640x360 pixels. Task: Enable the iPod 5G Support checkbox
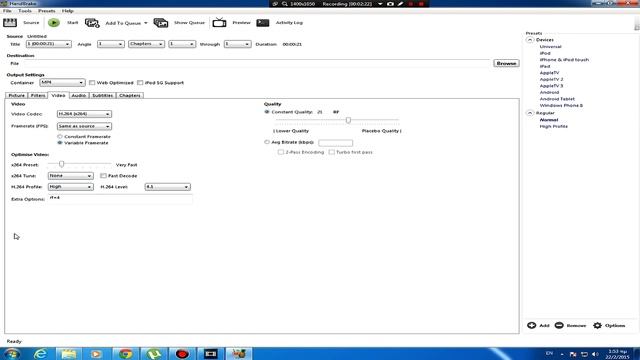140,82
